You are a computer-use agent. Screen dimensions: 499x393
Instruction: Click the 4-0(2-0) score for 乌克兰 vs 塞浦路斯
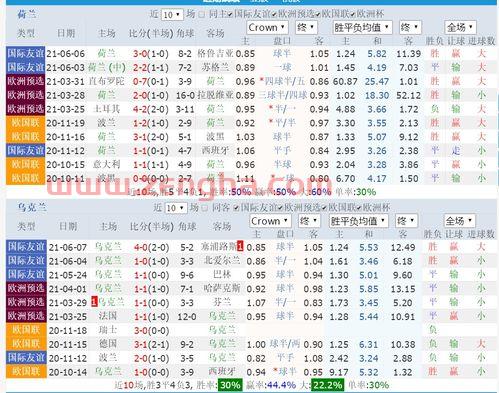coord(151,247)
